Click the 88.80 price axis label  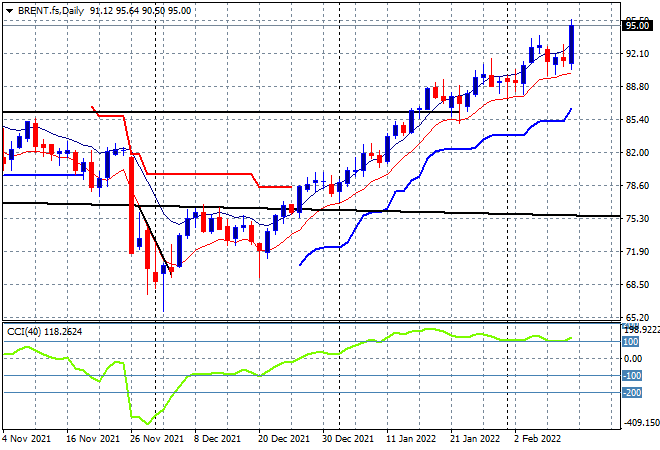(x=637, y=87)
